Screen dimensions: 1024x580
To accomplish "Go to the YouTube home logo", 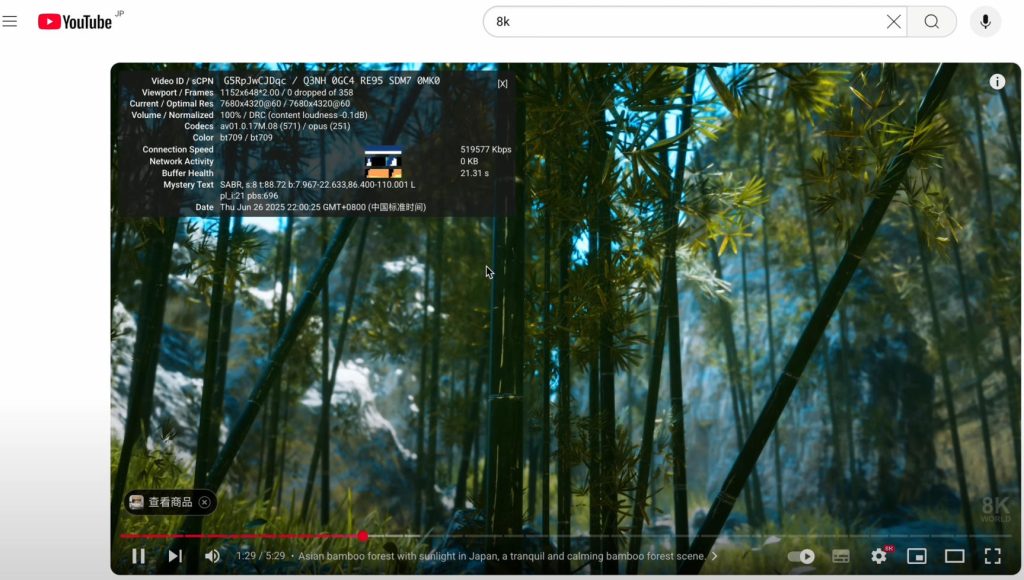I will coord(75,22).
